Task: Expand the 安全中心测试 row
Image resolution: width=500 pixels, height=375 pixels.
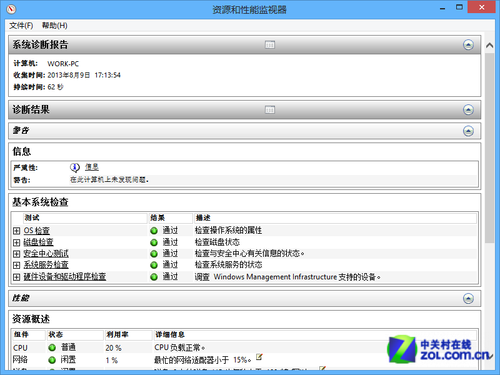Action: tap(17, 254)
